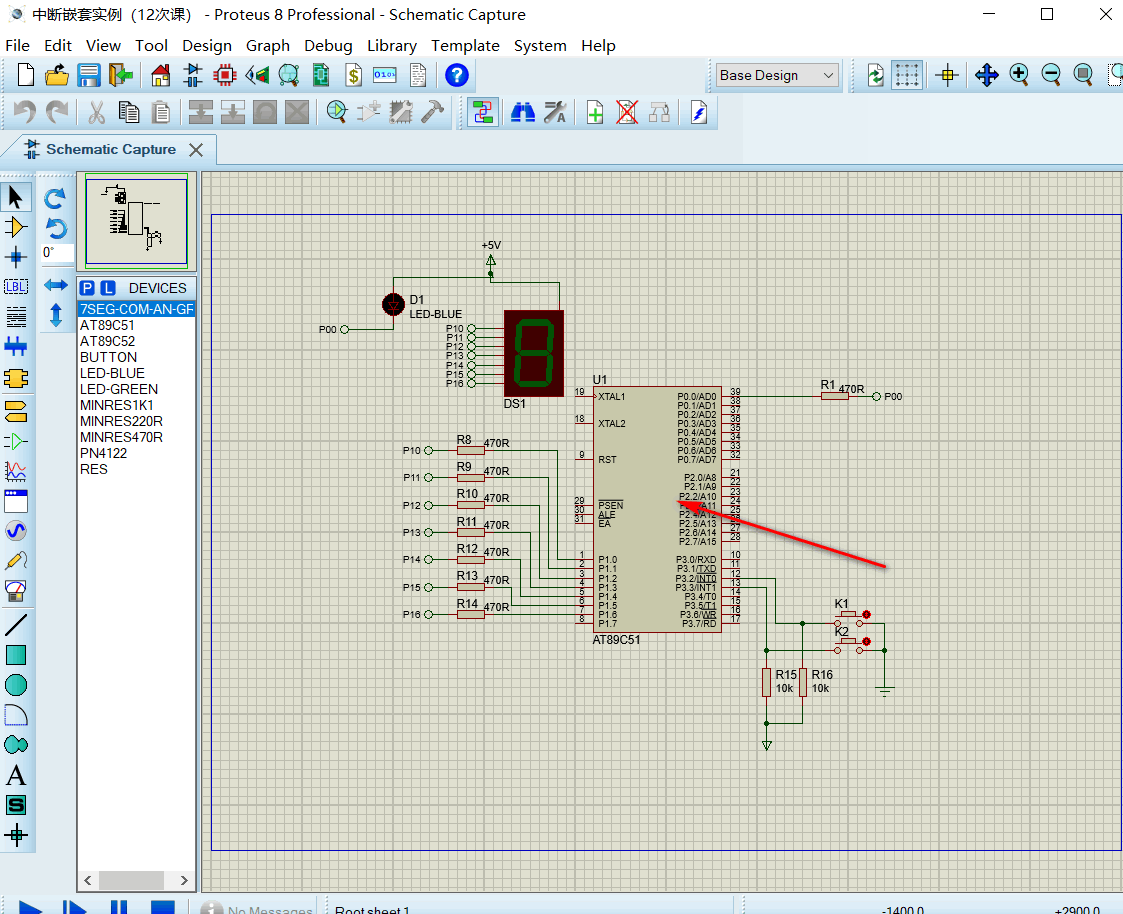Screen dimensions: 1123x914
Task: Select the Component mode tool
Action: [16, 228]
